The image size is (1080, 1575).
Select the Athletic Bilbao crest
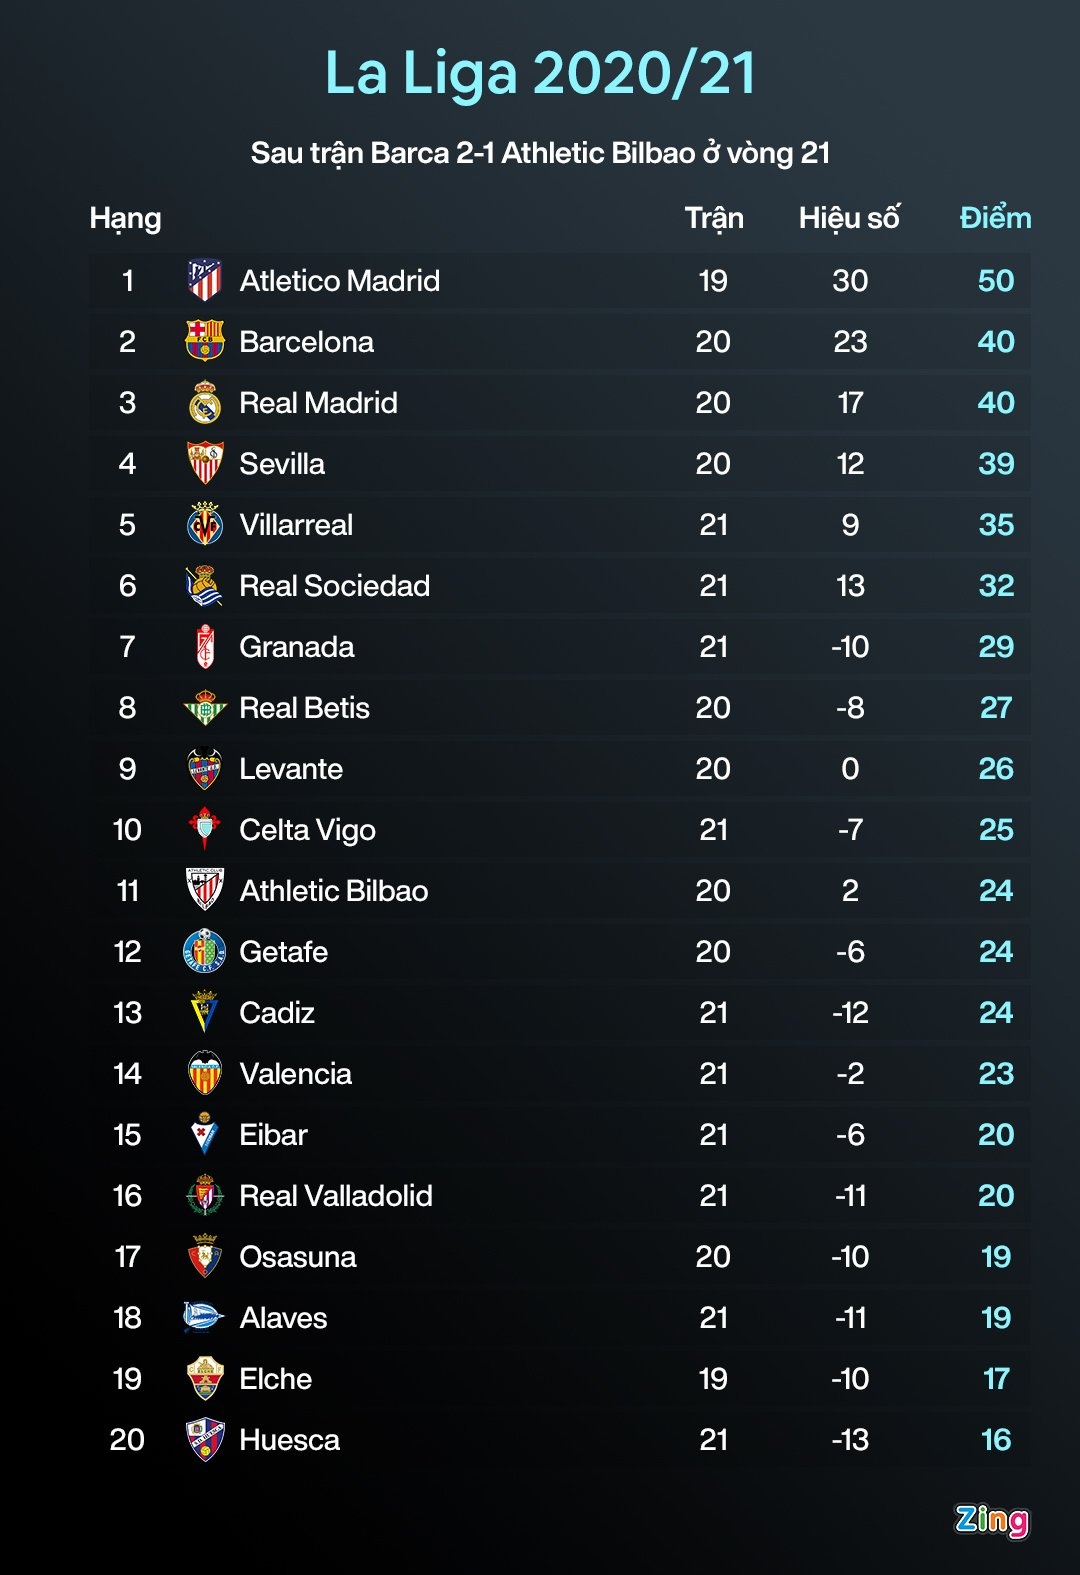pyautogui.click(x=205, y=891)
